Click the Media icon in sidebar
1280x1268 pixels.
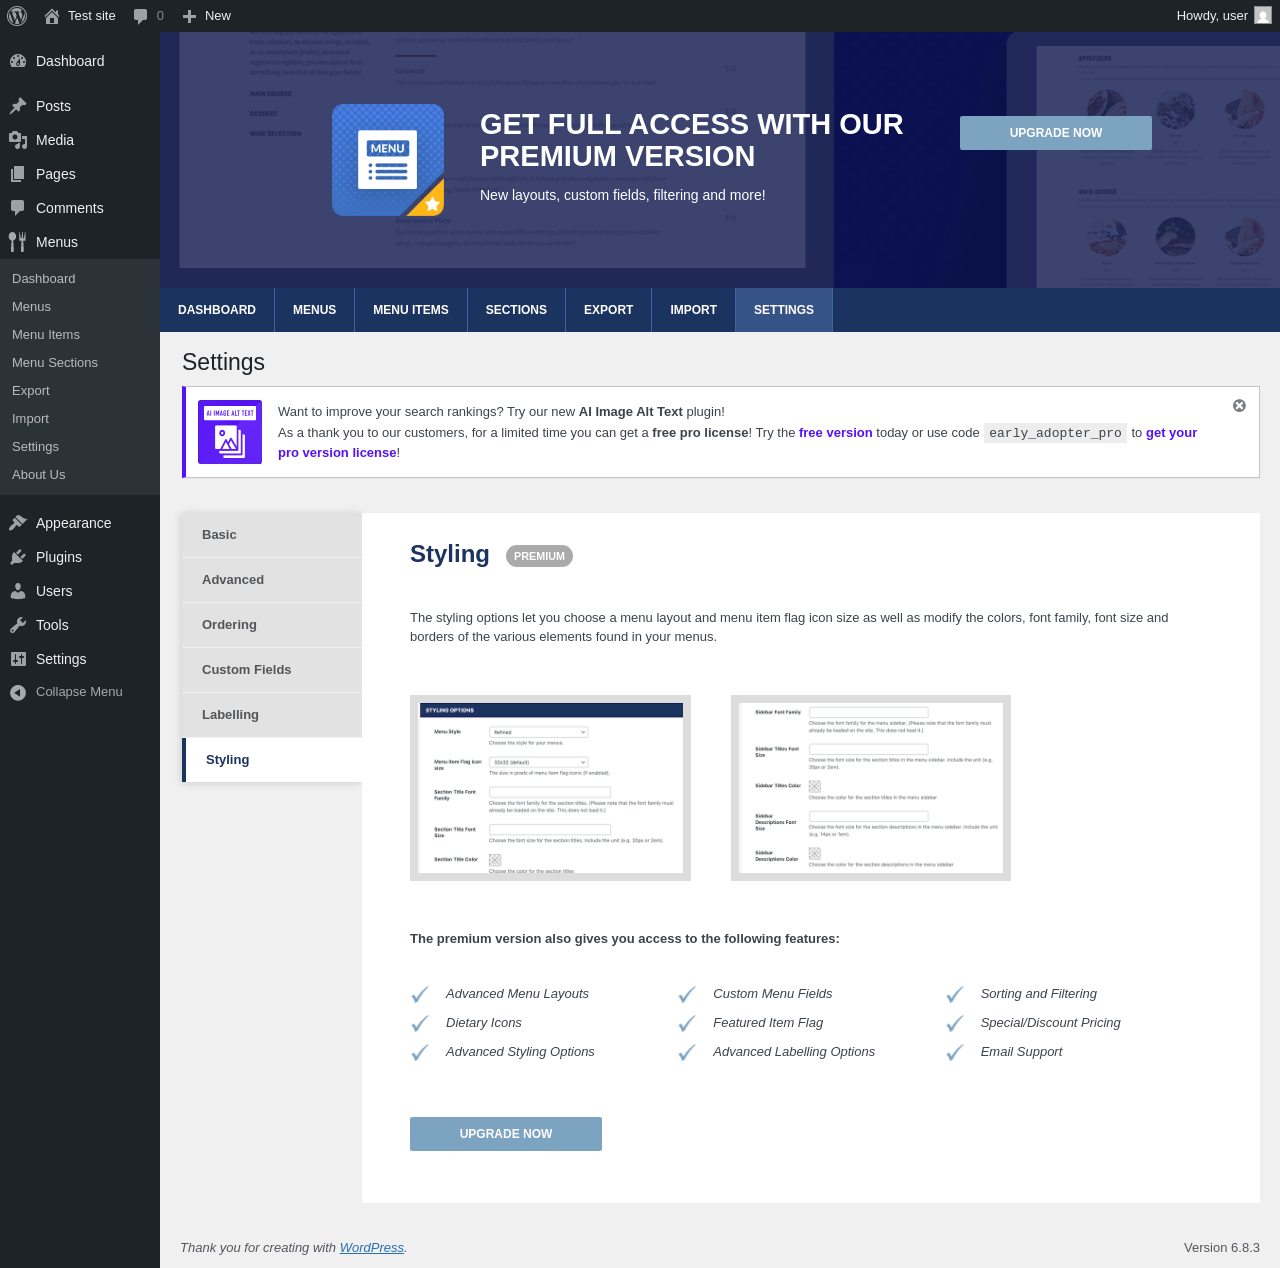pyautogui.click(x=18, y=140)
